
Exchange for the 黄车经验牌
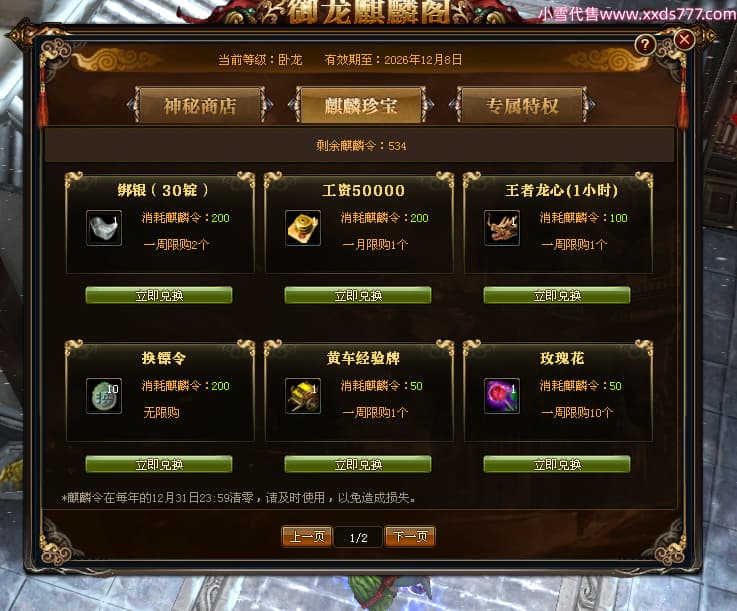pos(358,464)
